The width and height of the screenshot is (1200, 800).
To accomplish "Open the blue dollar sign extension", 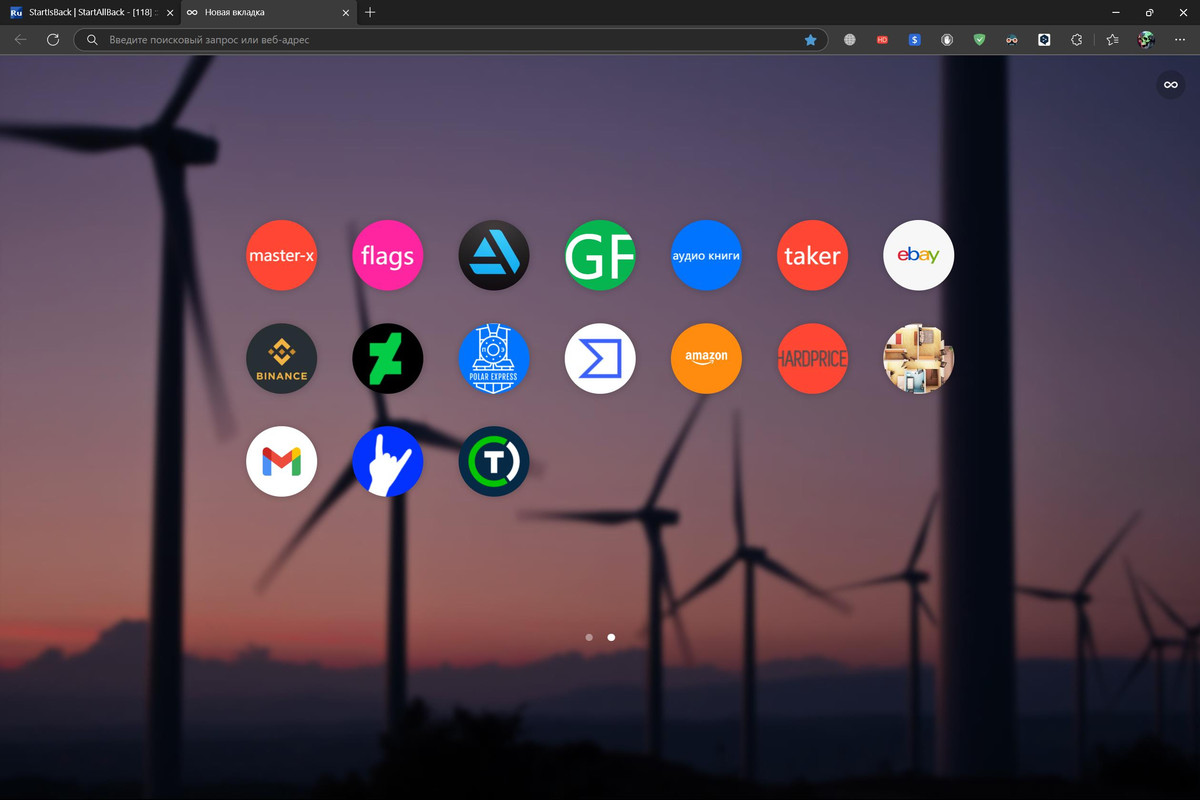I will tap(914, 40).
